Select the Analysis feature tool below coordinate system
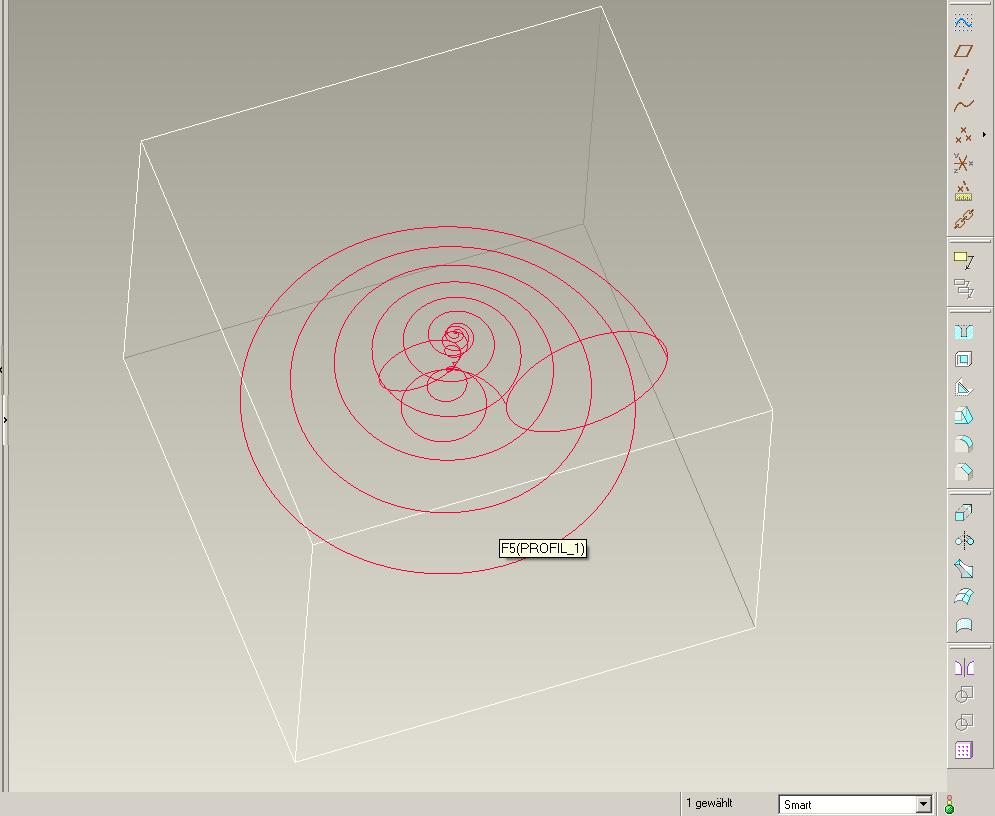The width and height of the screenshot is (995, 816). [963, 191]
